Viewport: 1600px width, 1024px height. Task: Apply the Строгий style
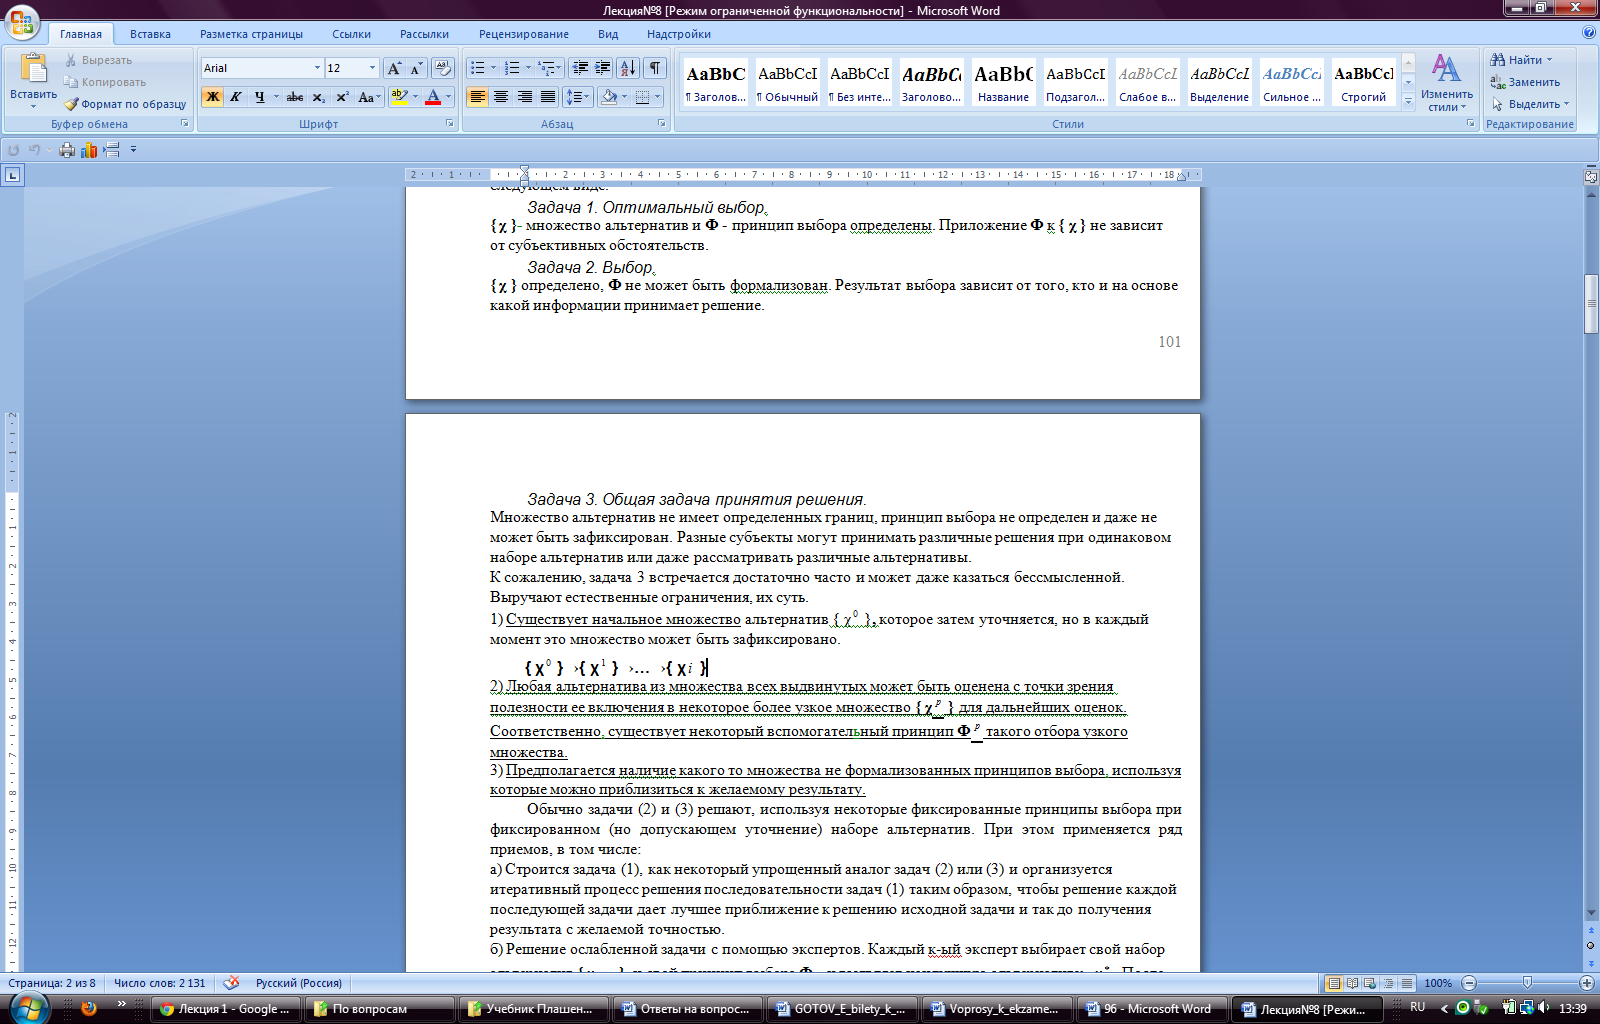click(x=1363, y=82)
